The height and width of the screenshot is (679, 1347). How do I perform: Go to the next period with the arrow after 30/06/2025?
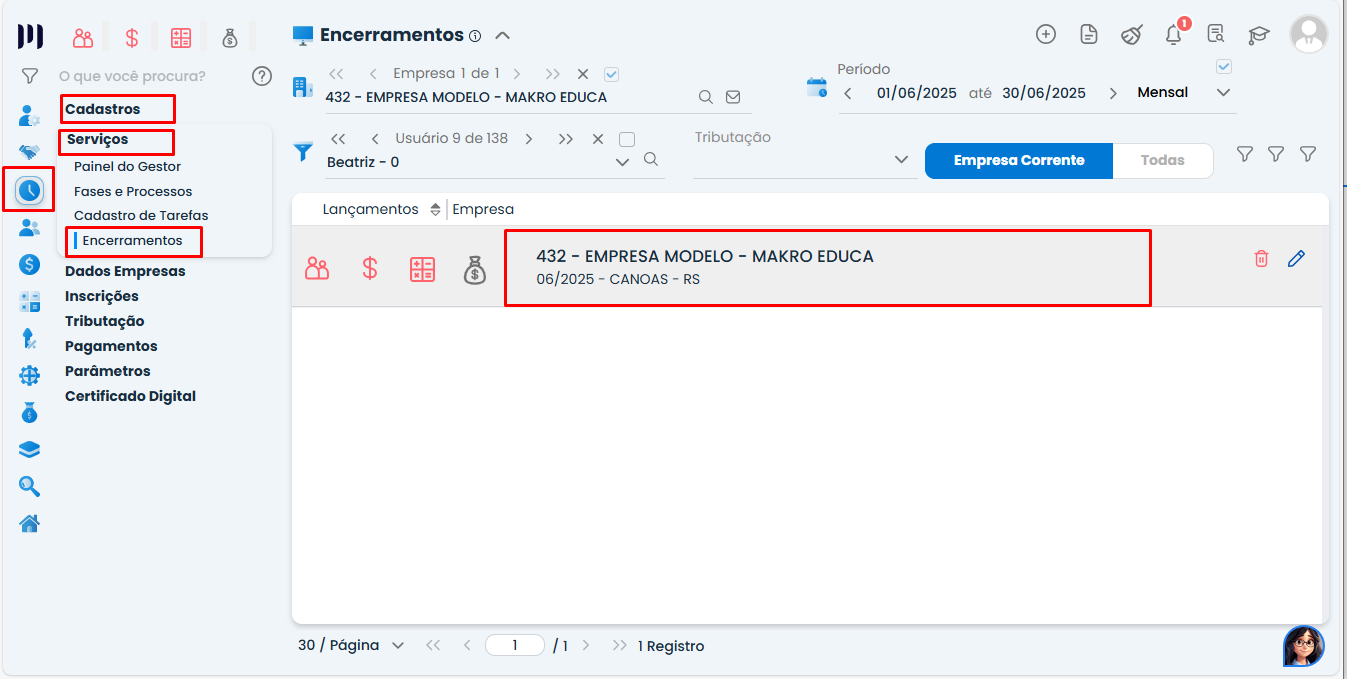[1113, 93]
